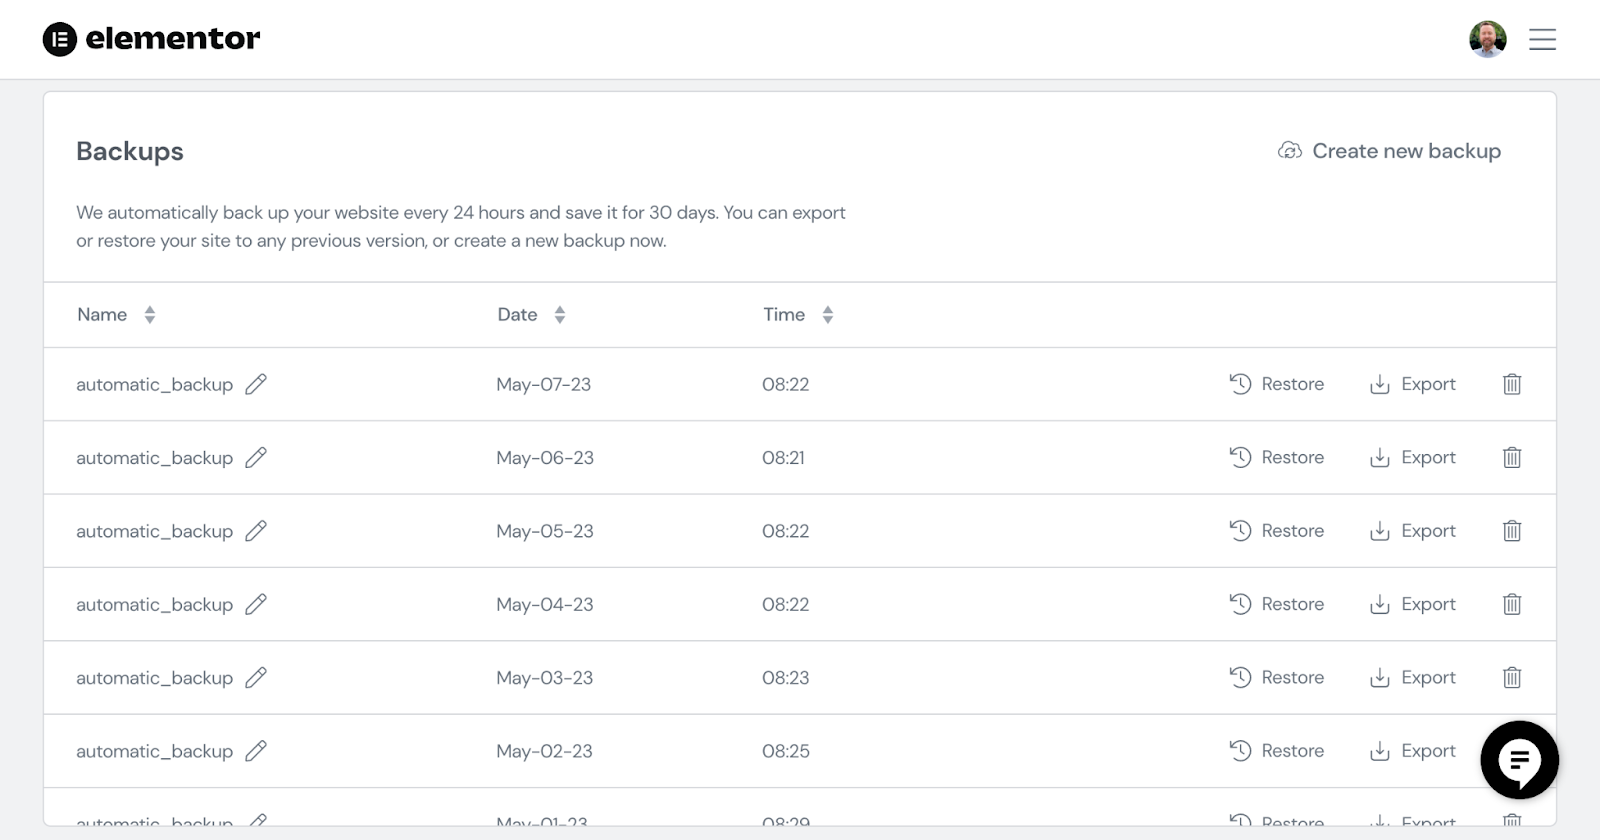Export the May-04-23 backup

[1412, 604]
